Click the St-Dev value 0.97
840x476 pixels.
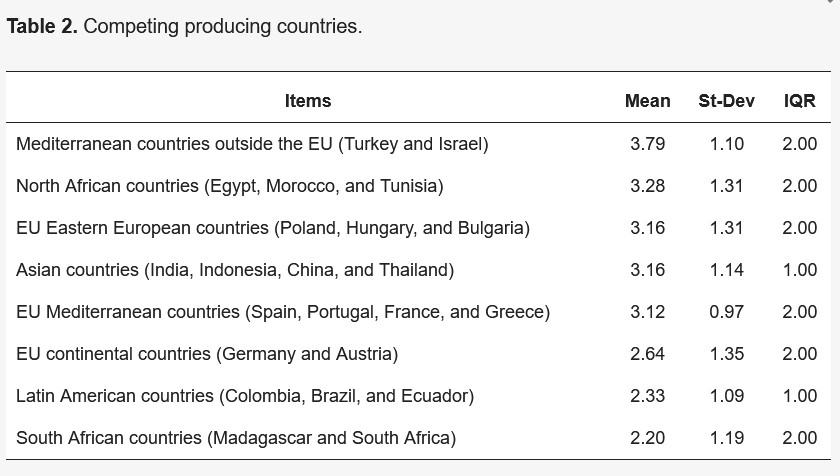(x=726, y=312)
